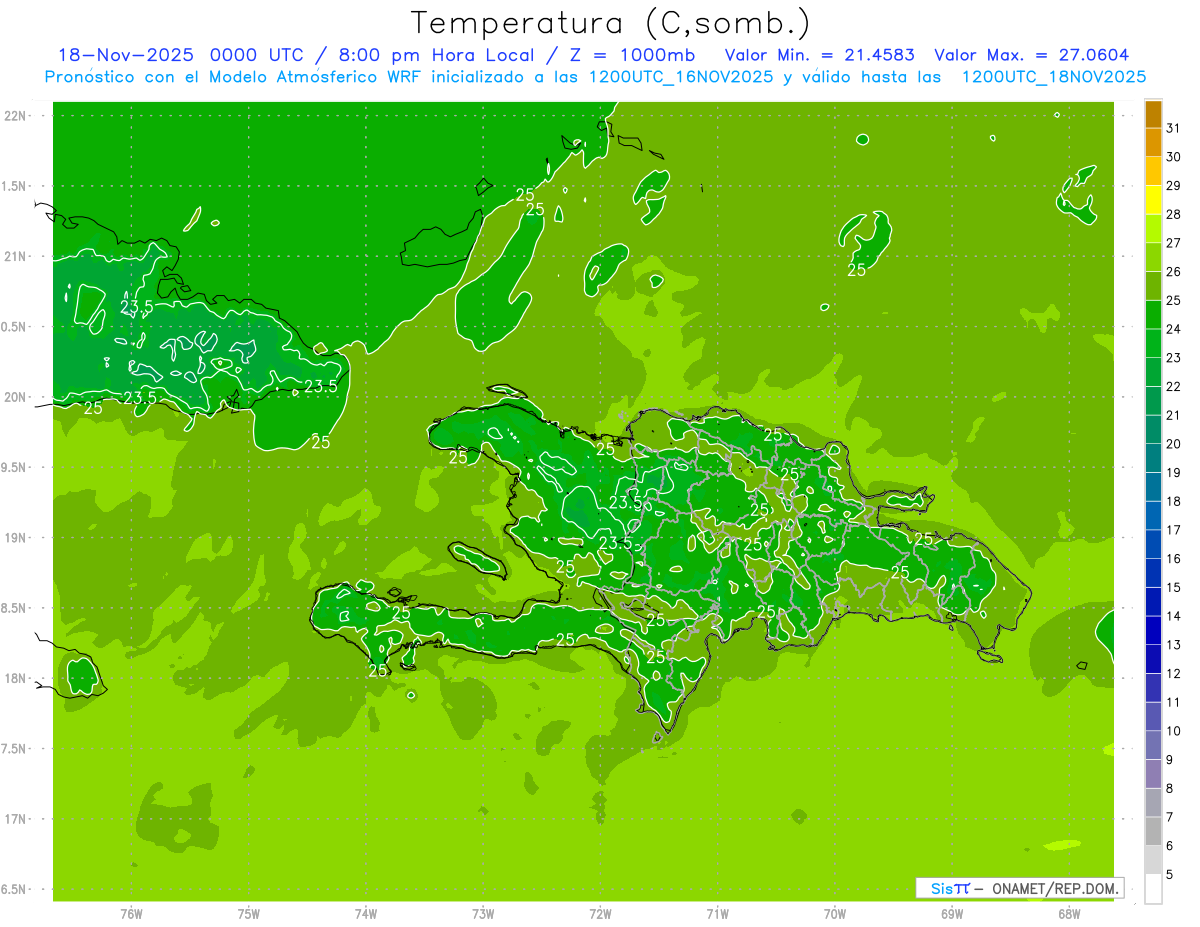Click the colorbar legend value '10'

point(1173,731)
